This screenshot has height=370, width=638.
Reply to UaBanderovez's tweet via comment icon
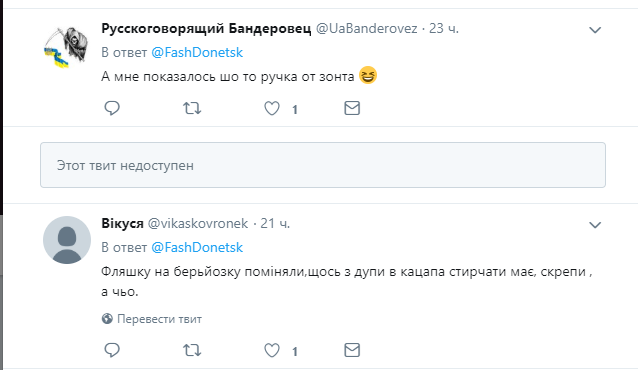click(112, 108)
